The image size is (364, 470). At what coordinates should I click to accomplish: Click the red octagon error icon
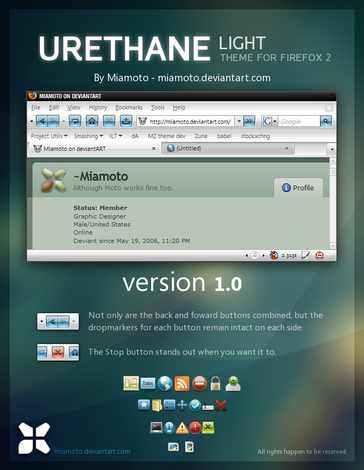[195, 427]
